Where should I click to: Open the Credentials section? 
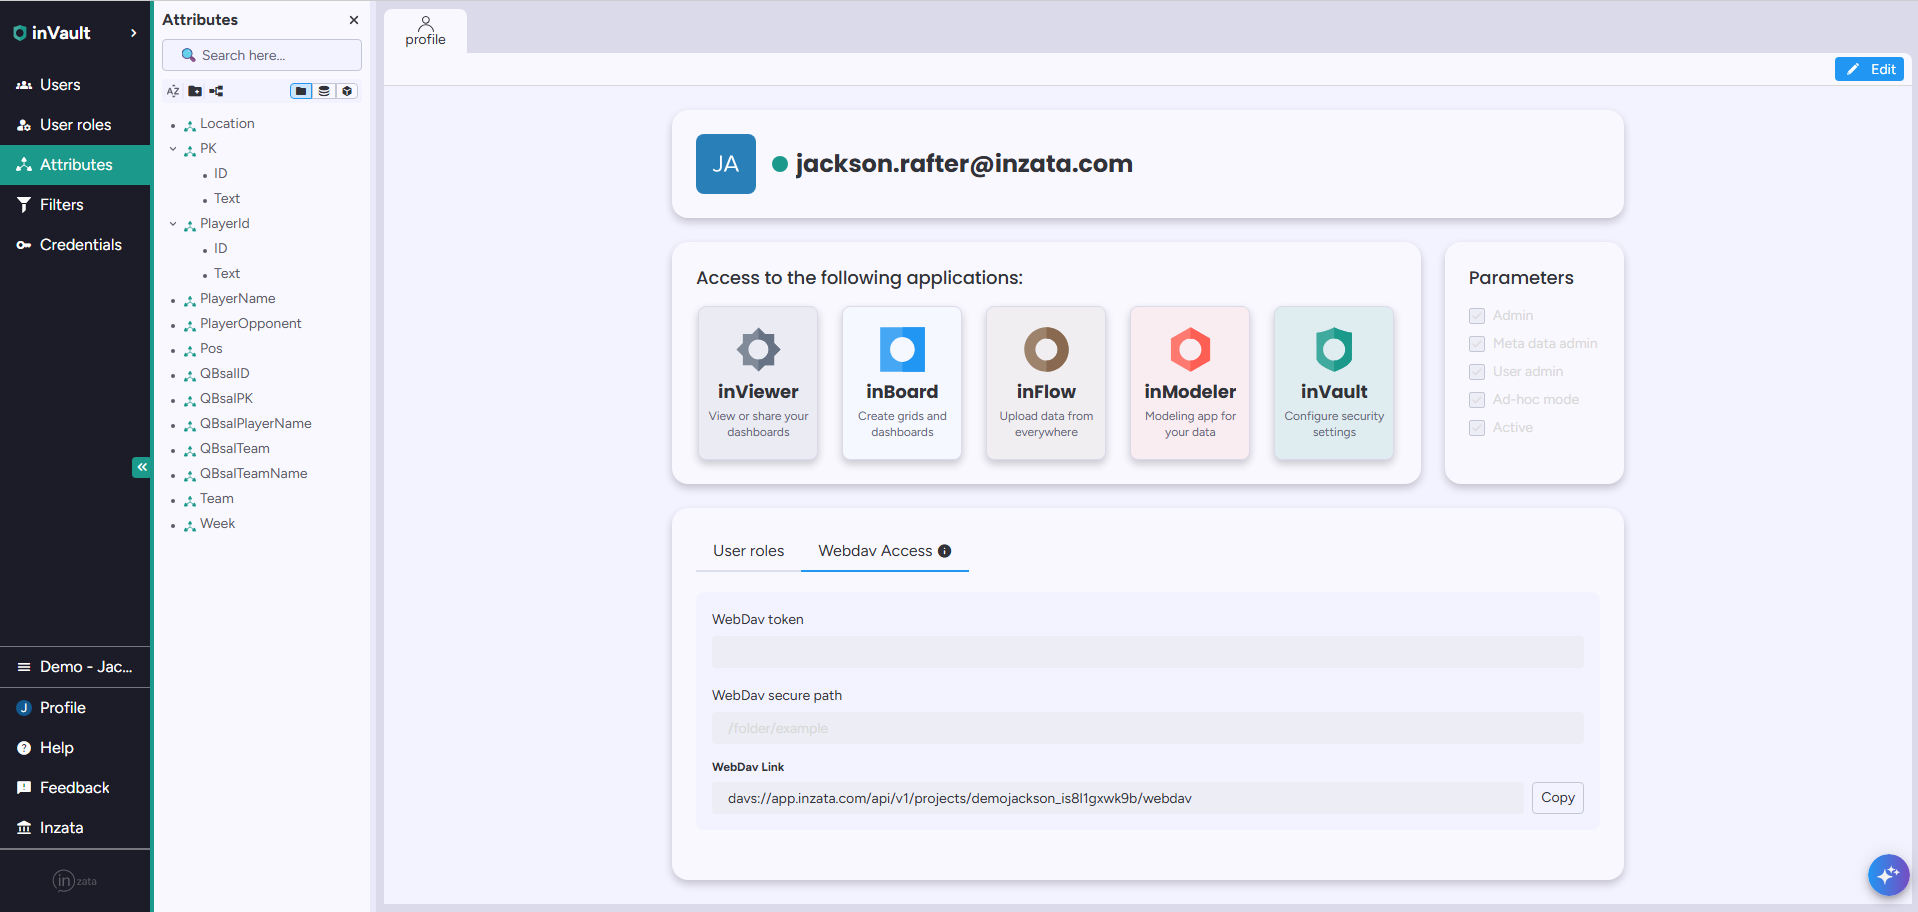pyautogui.click(x=79, y=245)
